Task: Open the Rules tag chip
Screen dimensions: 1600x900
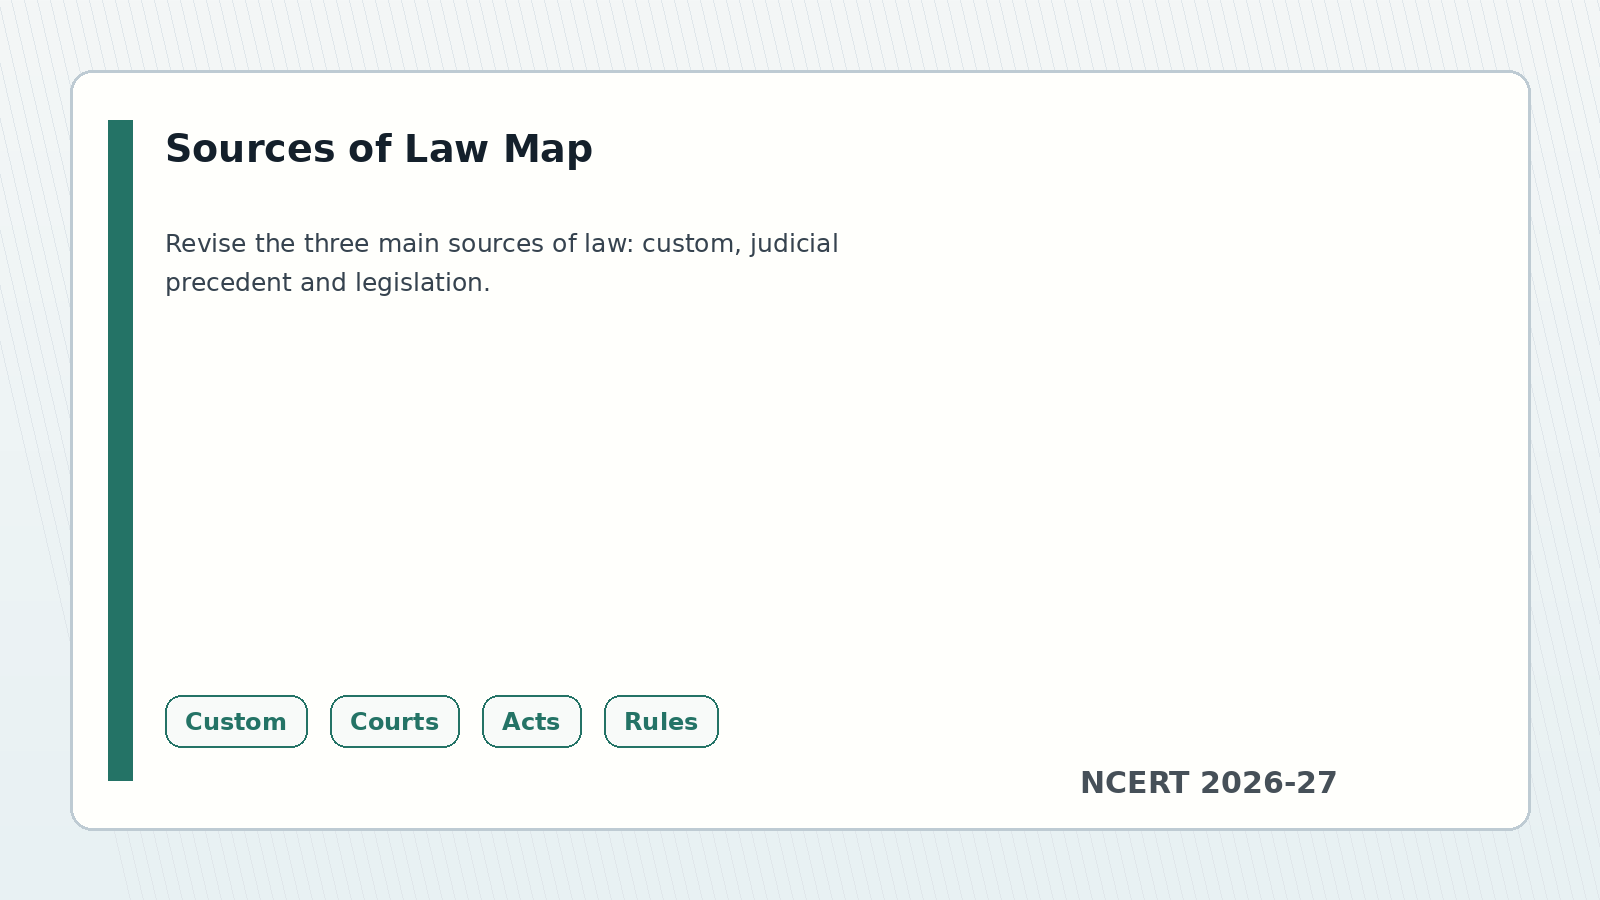Action: pyautogui.click(x=661, y=721)
